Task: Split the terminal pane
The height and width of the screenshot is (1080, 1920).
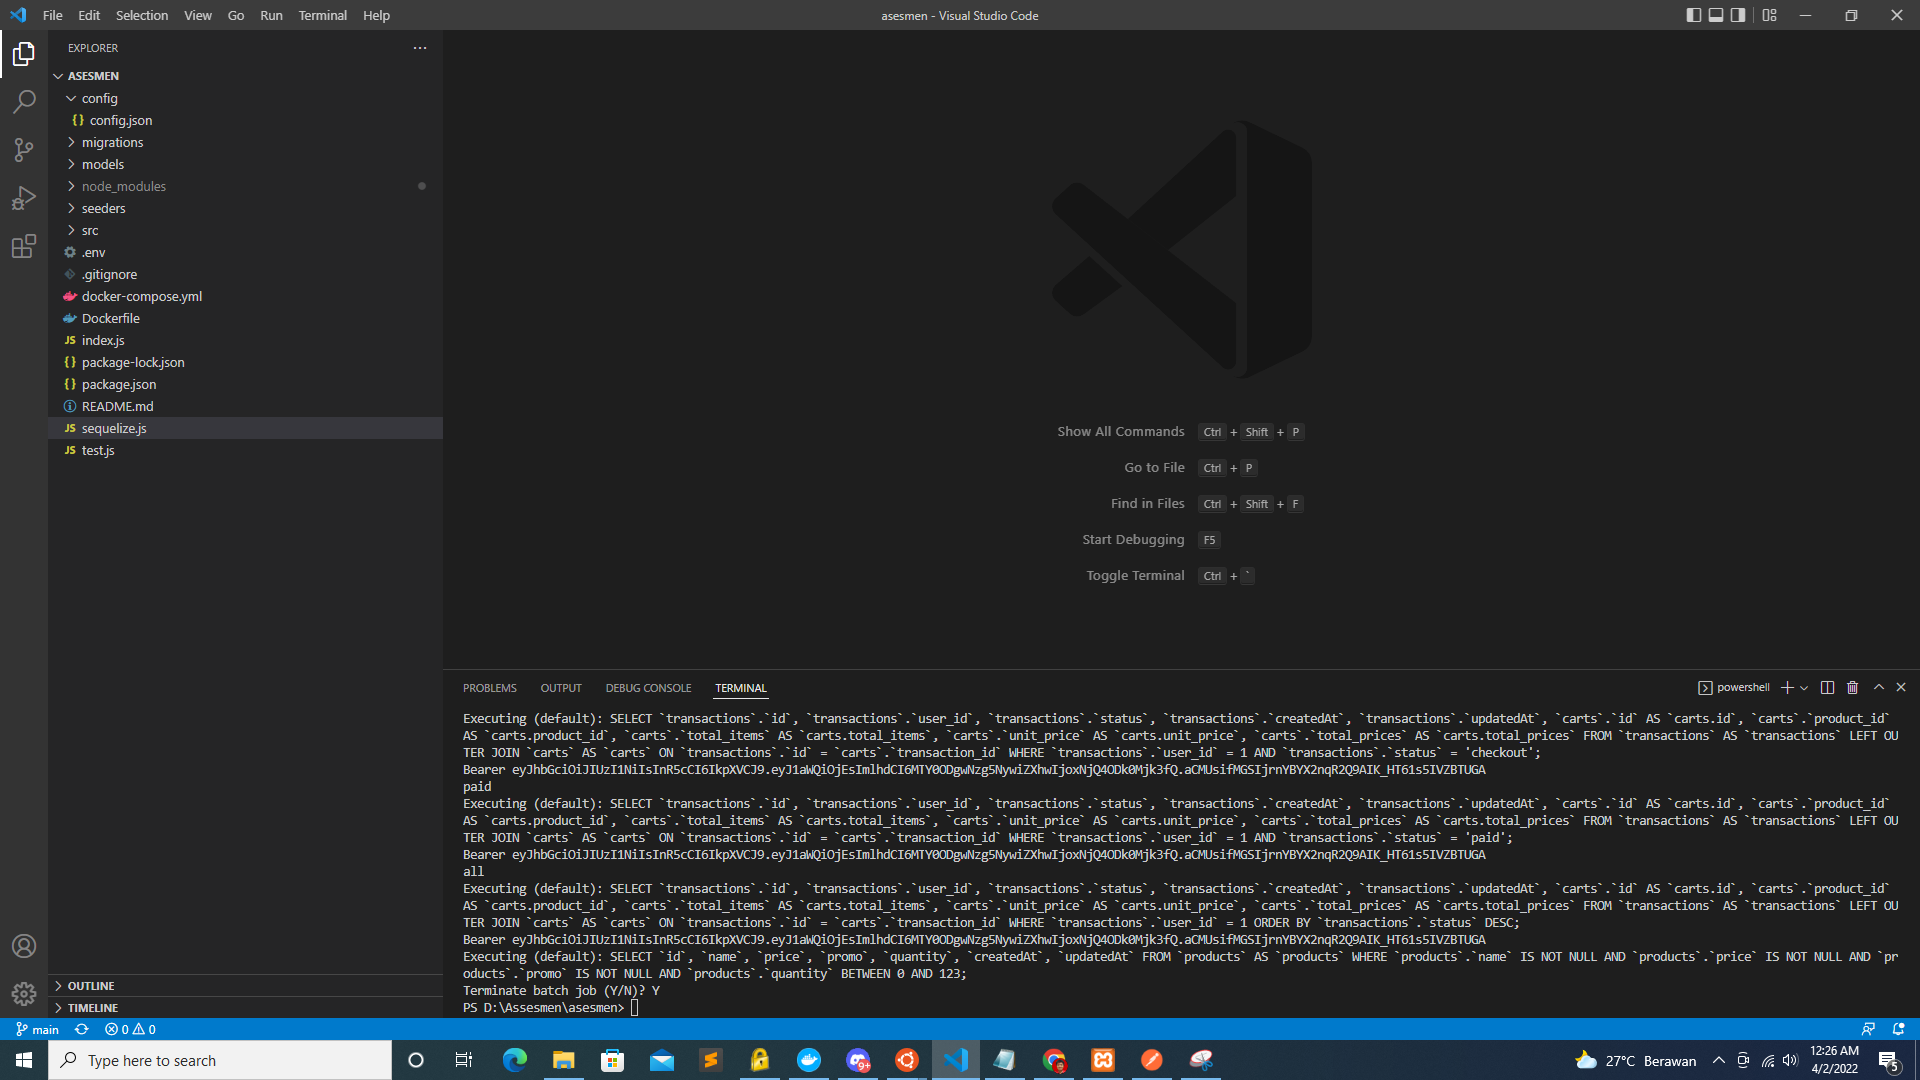Action: 1827,688
